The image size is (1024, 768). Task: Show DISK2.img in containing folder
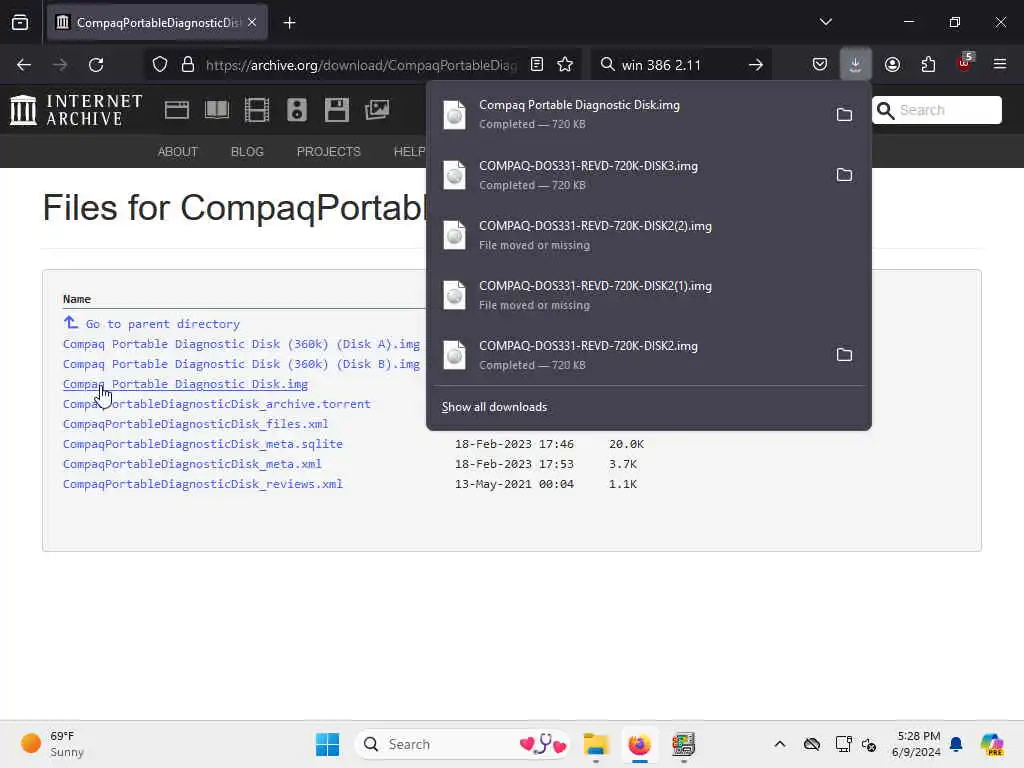pos(844,355)
